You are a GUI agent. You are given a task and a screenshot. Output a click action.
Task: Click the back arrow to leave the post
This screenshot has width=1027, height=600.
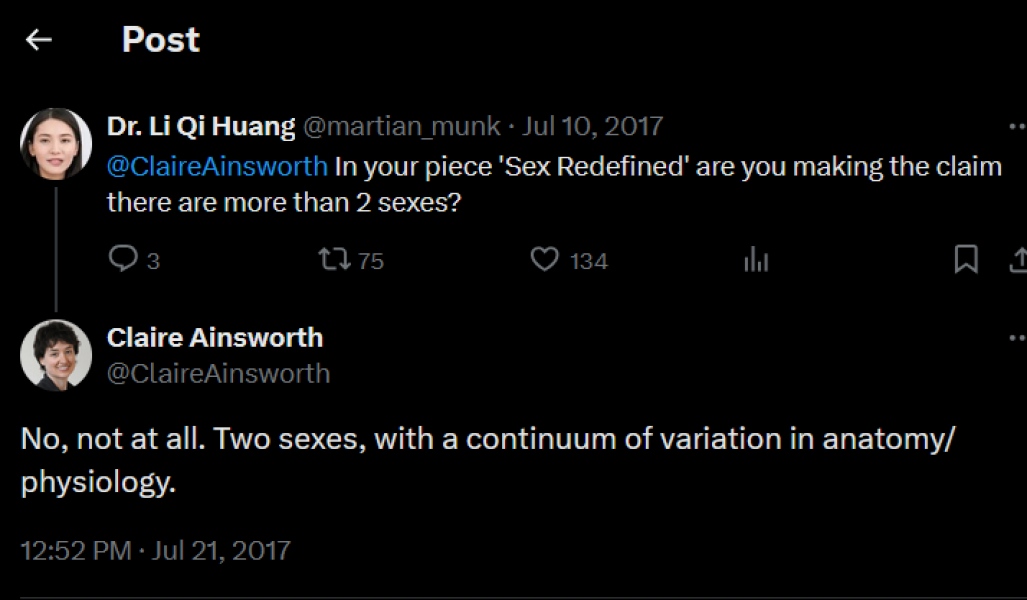coord(38,38)
